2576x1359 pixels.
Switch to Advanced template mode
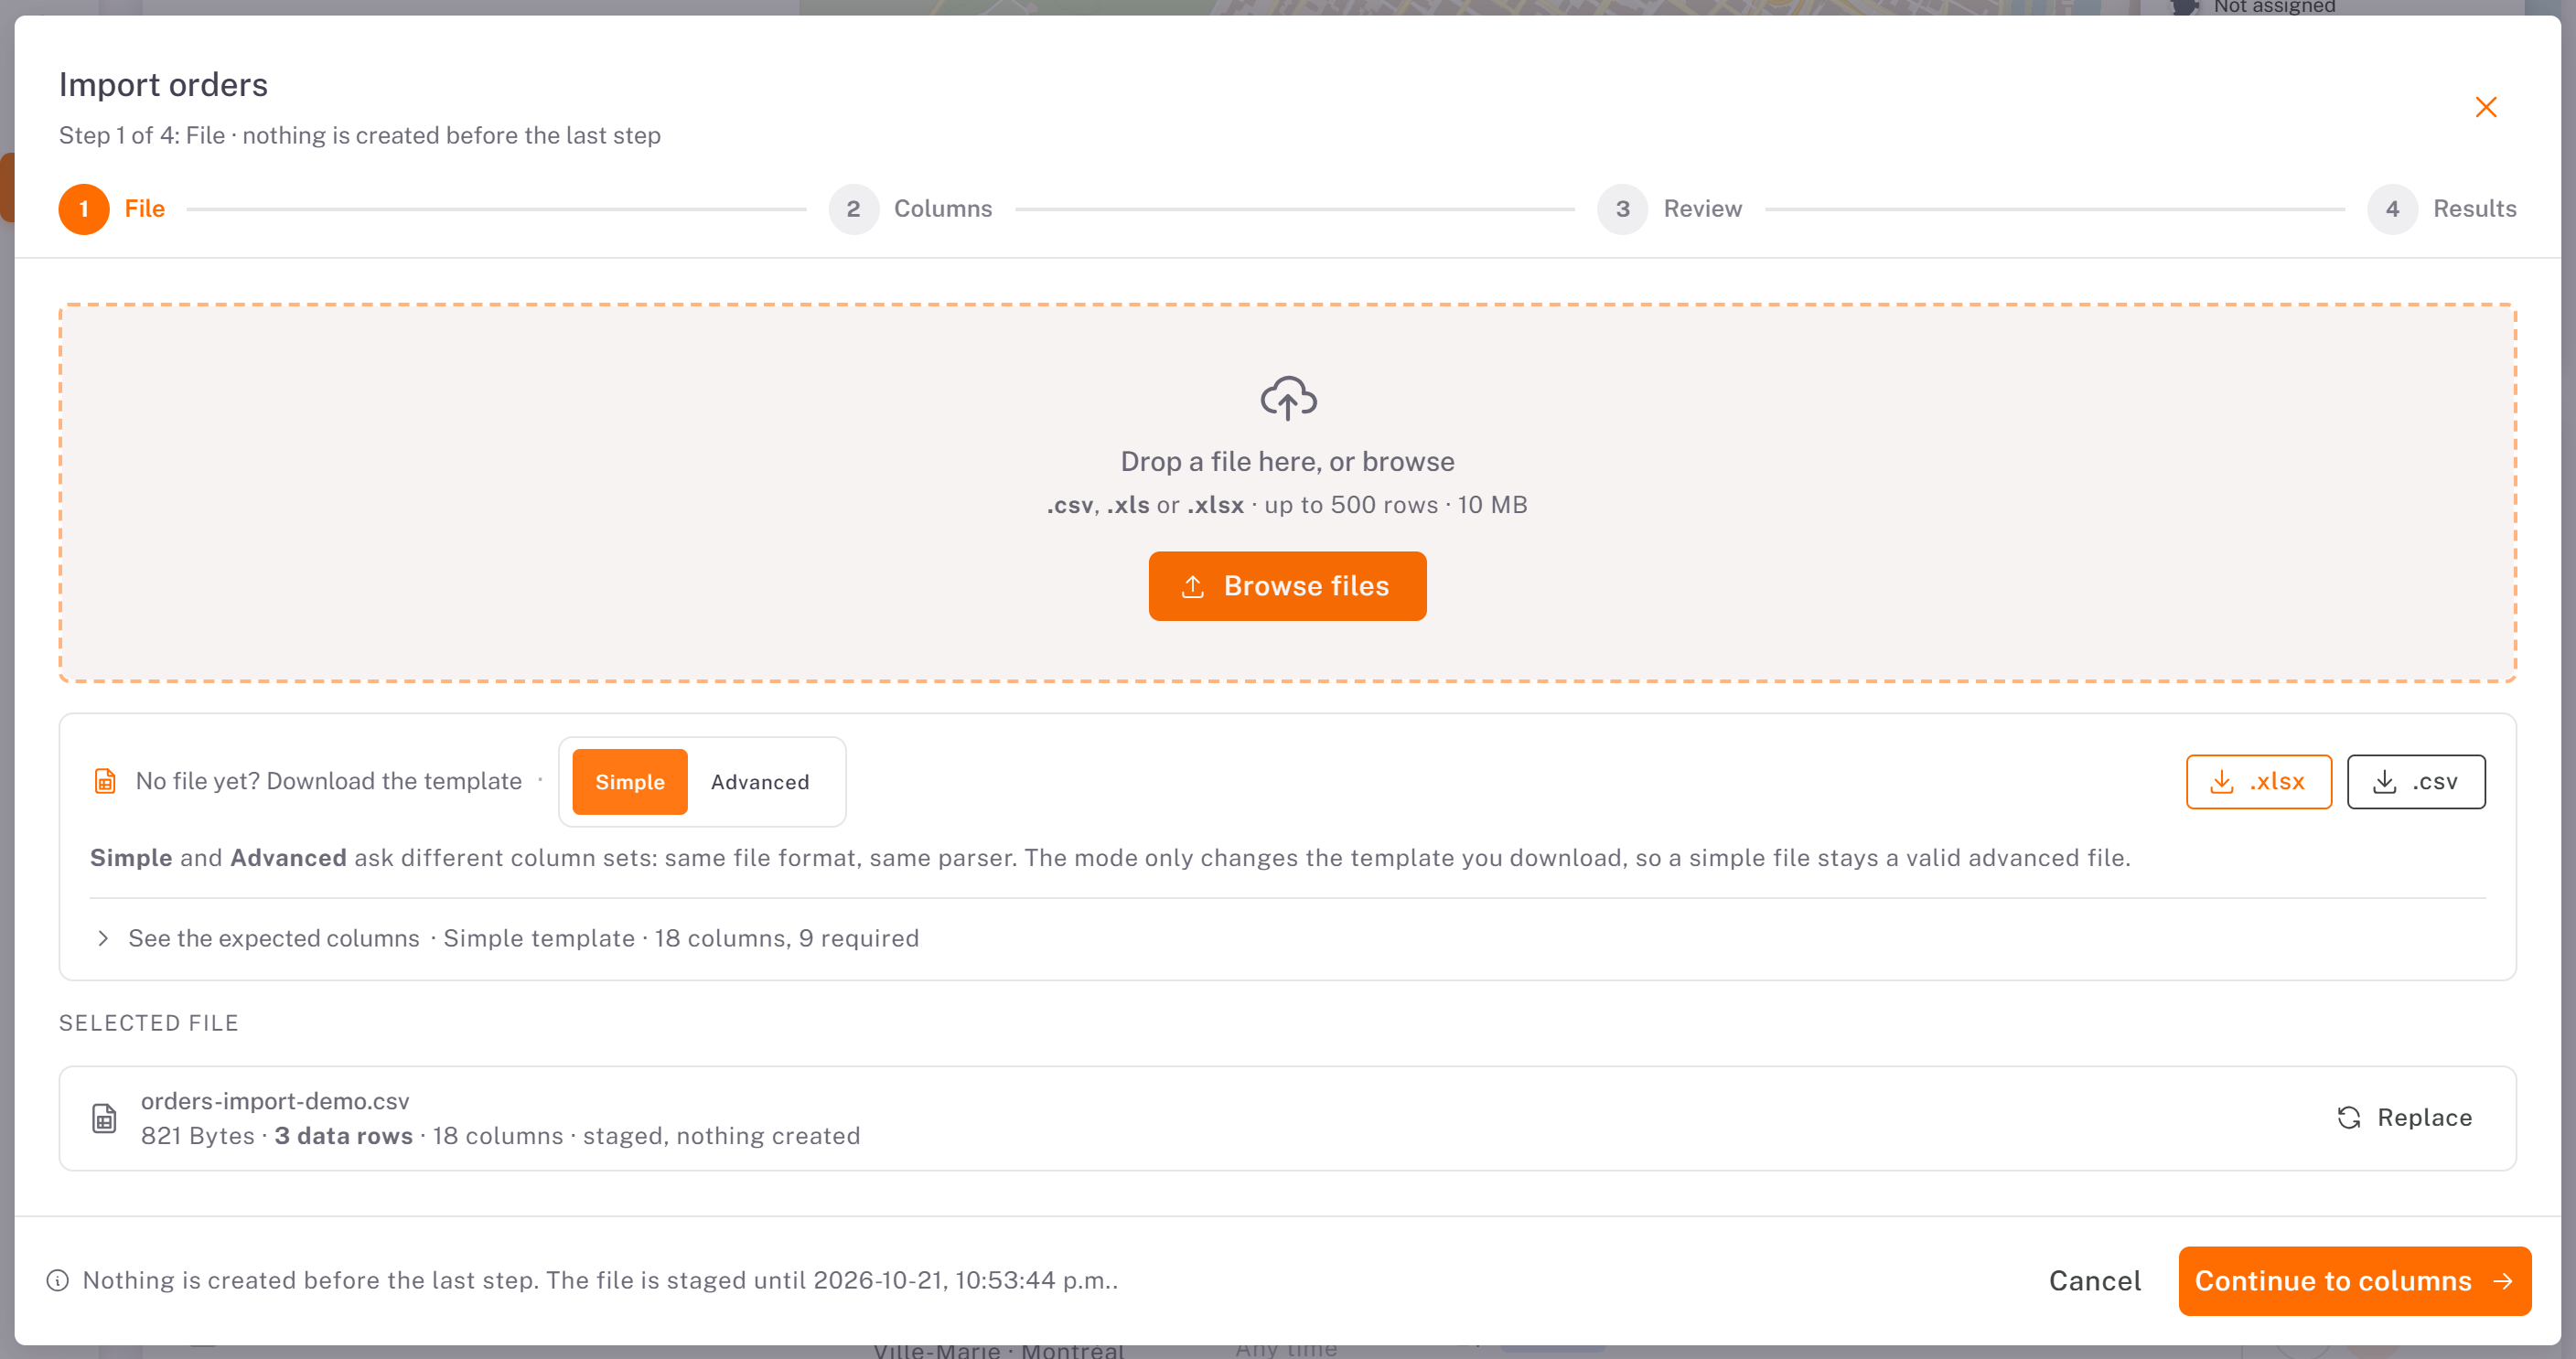coord(760,782)
